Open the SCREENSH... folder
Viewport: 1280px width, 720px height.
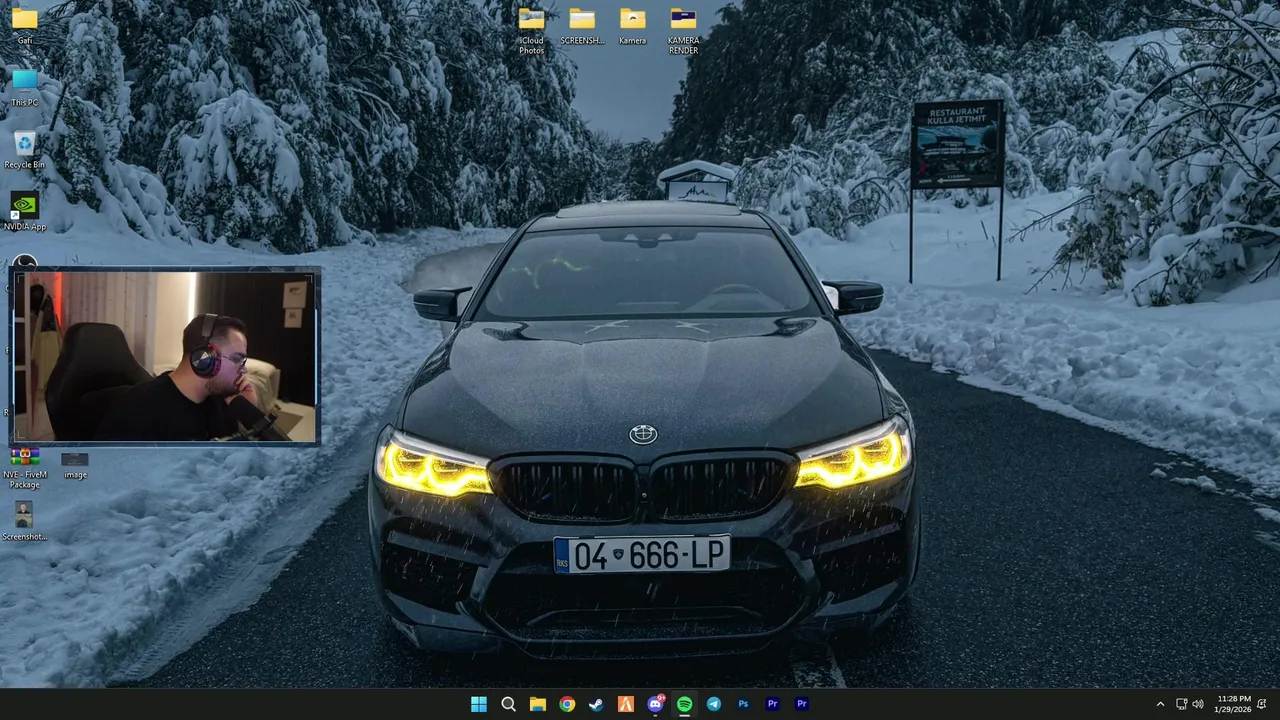(x=582, y=26)
